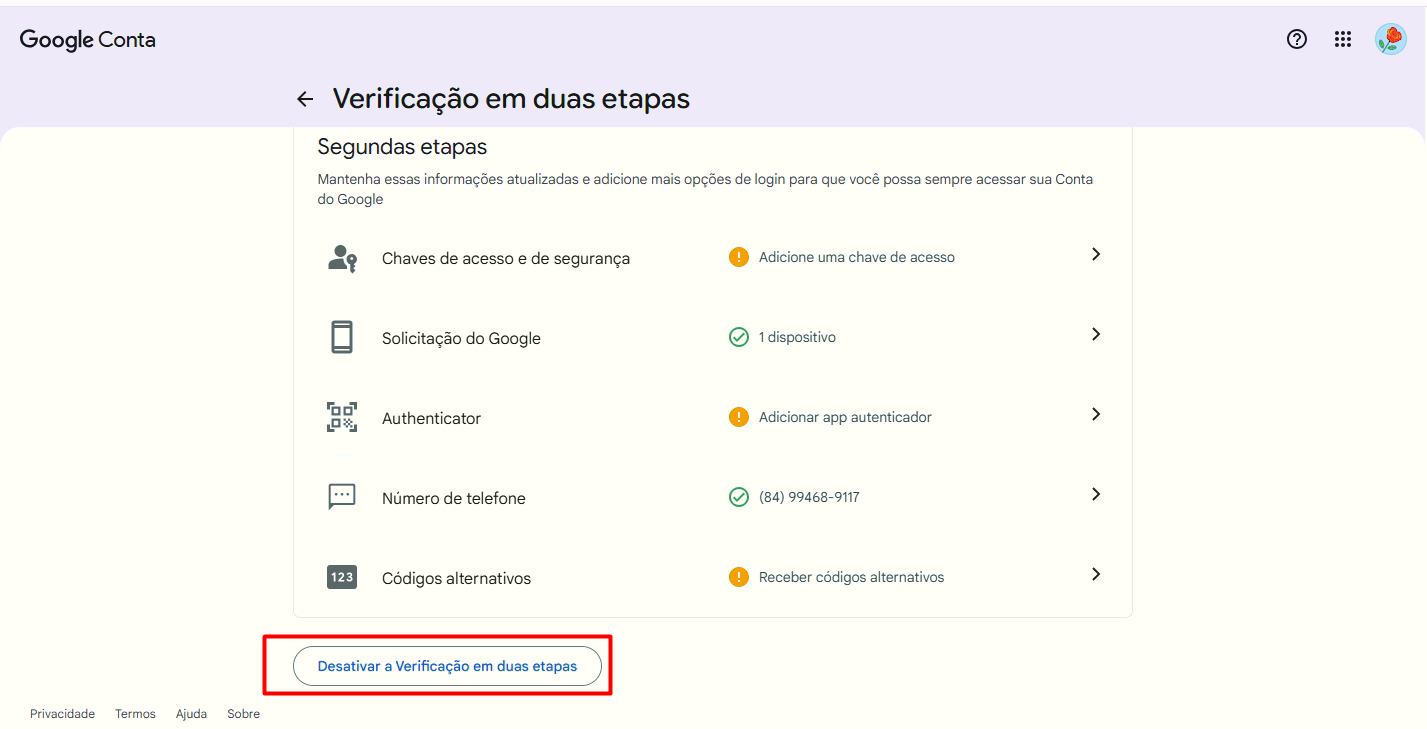Click the back arrow beside Verificação em duas etapas
The height and width of the screenshot is (729, 1427).
(305, 99)
